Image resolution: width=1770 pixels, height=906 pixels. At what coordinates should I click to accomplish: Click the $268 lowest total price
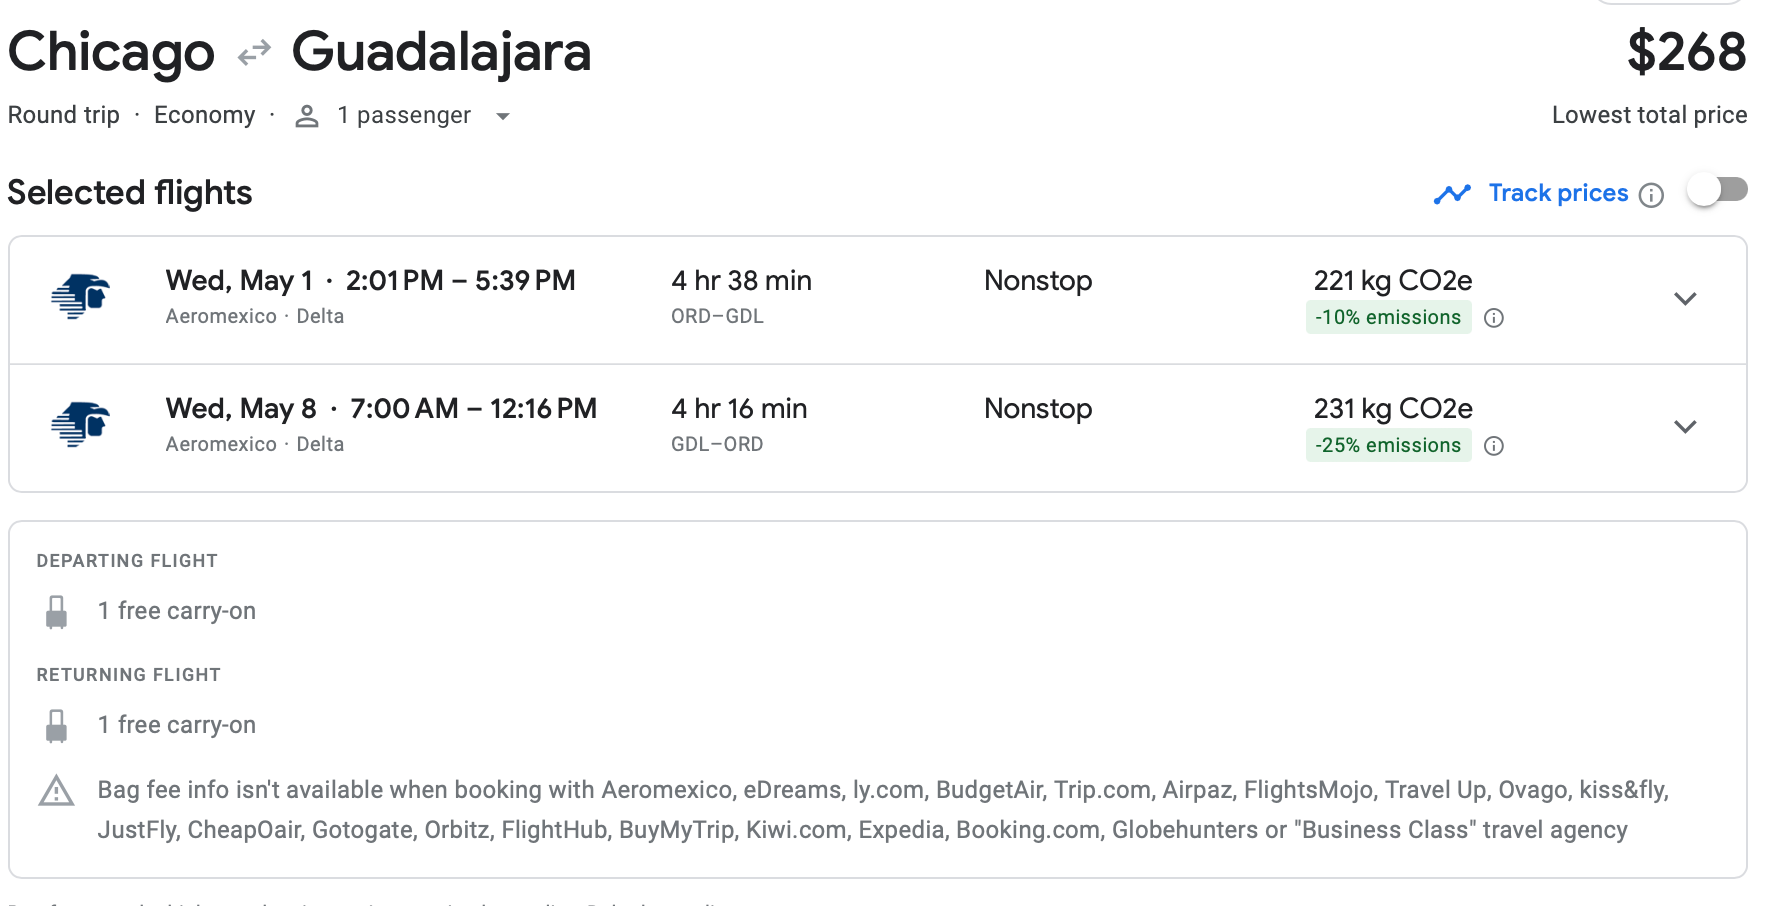[x=1686, y=52]
